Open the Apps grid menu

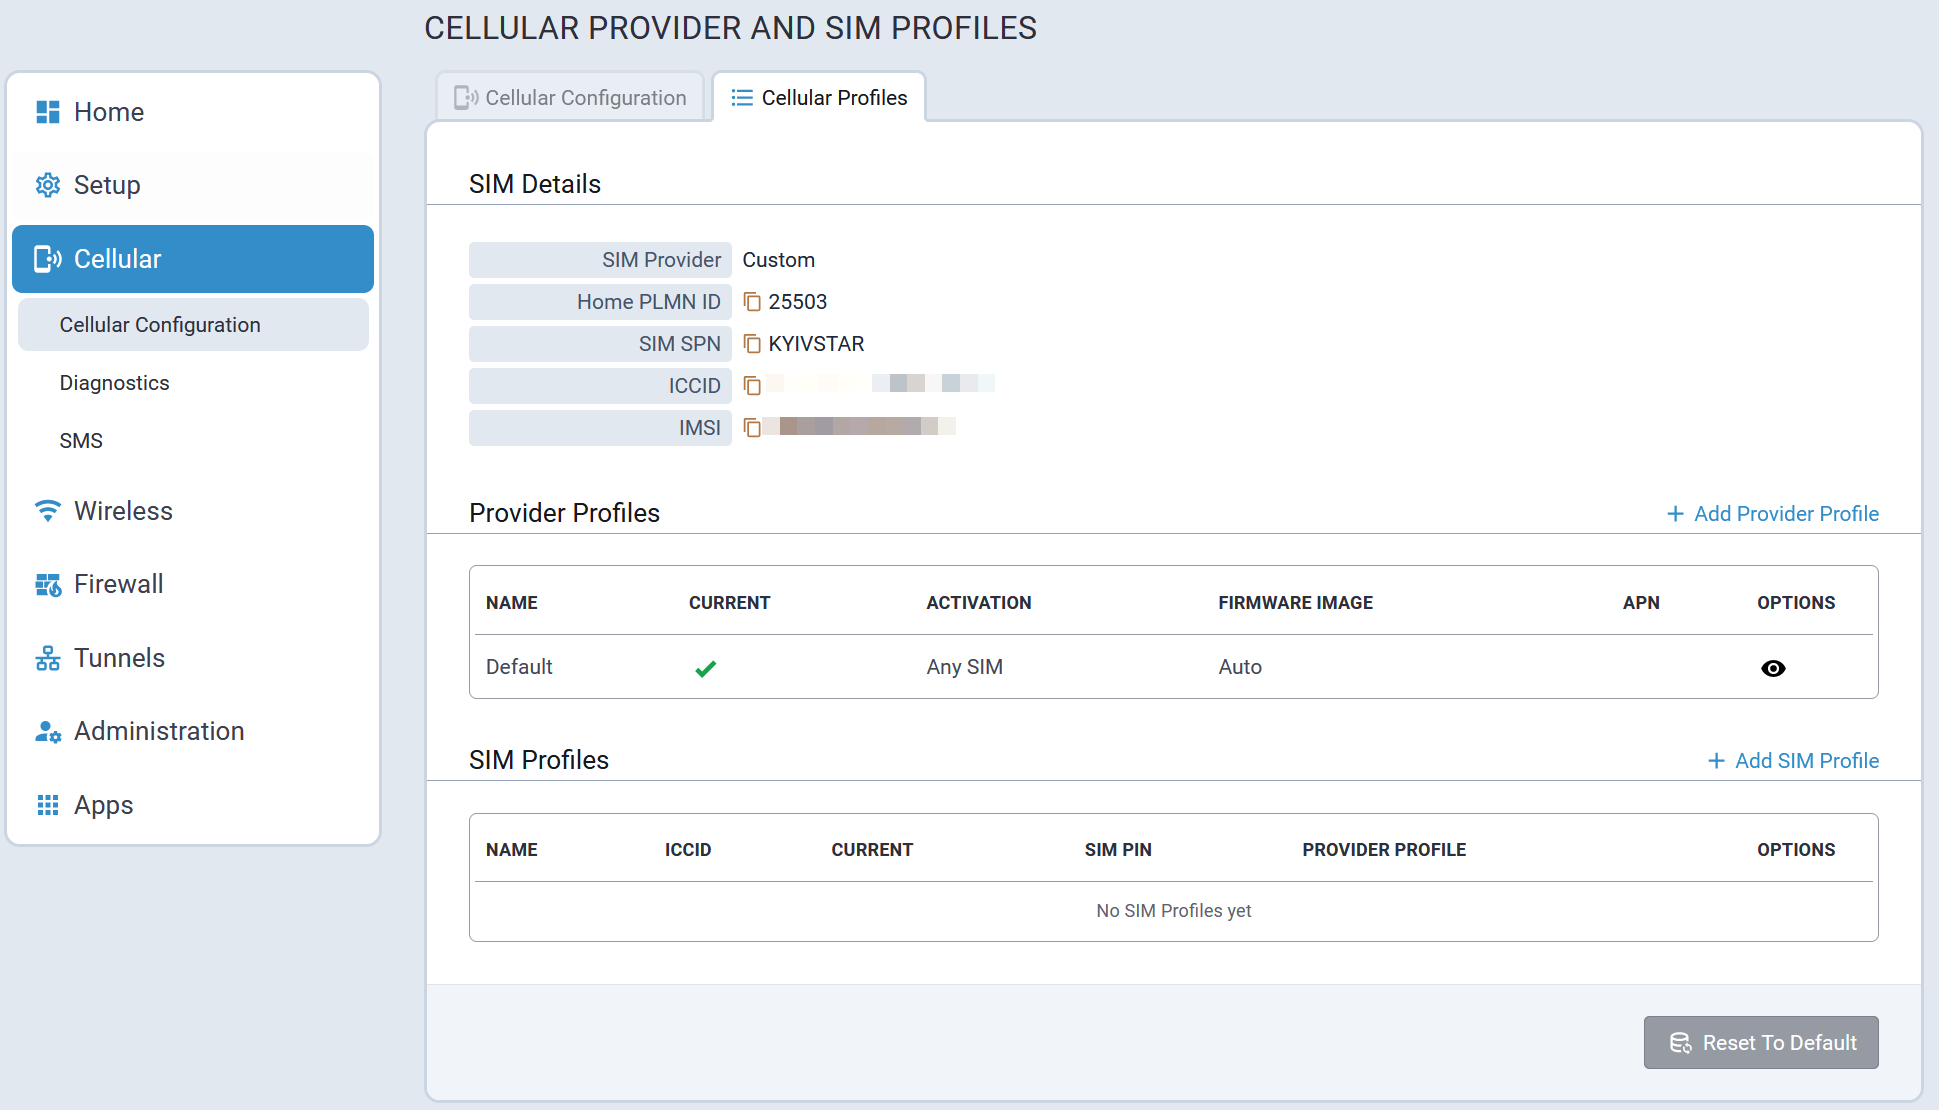pos(103,805)
